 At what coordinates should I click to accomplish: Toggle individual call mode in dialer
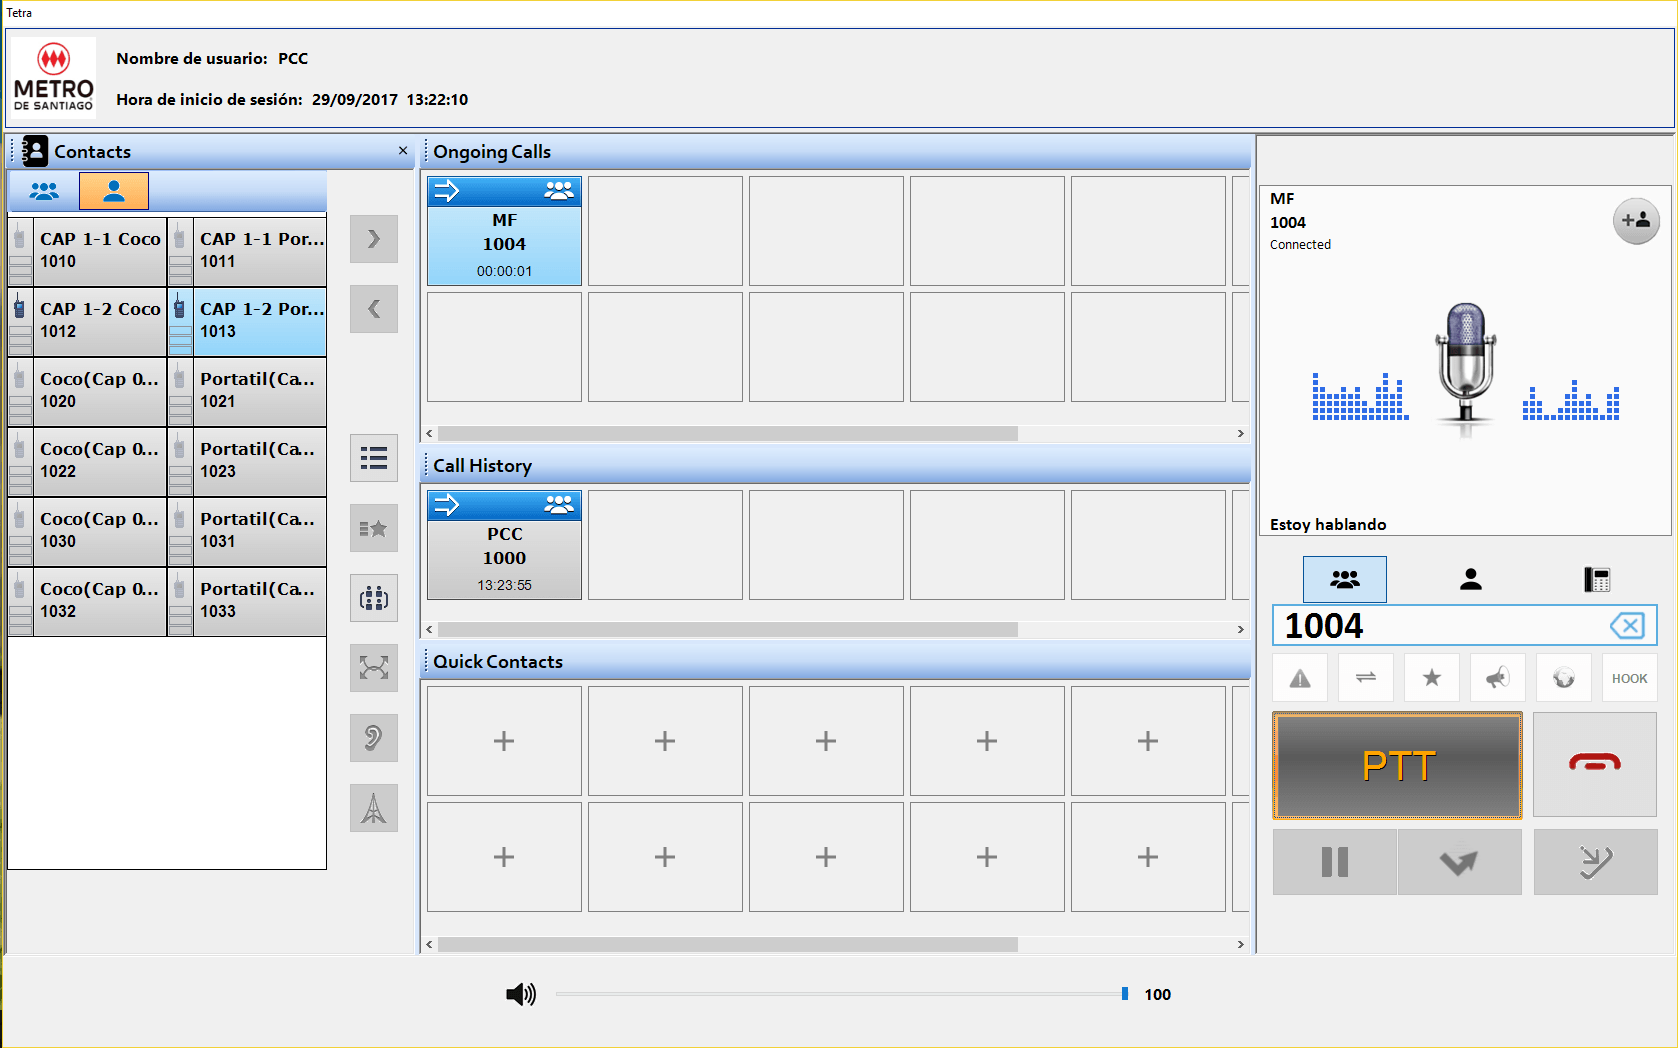(1470, 579)
